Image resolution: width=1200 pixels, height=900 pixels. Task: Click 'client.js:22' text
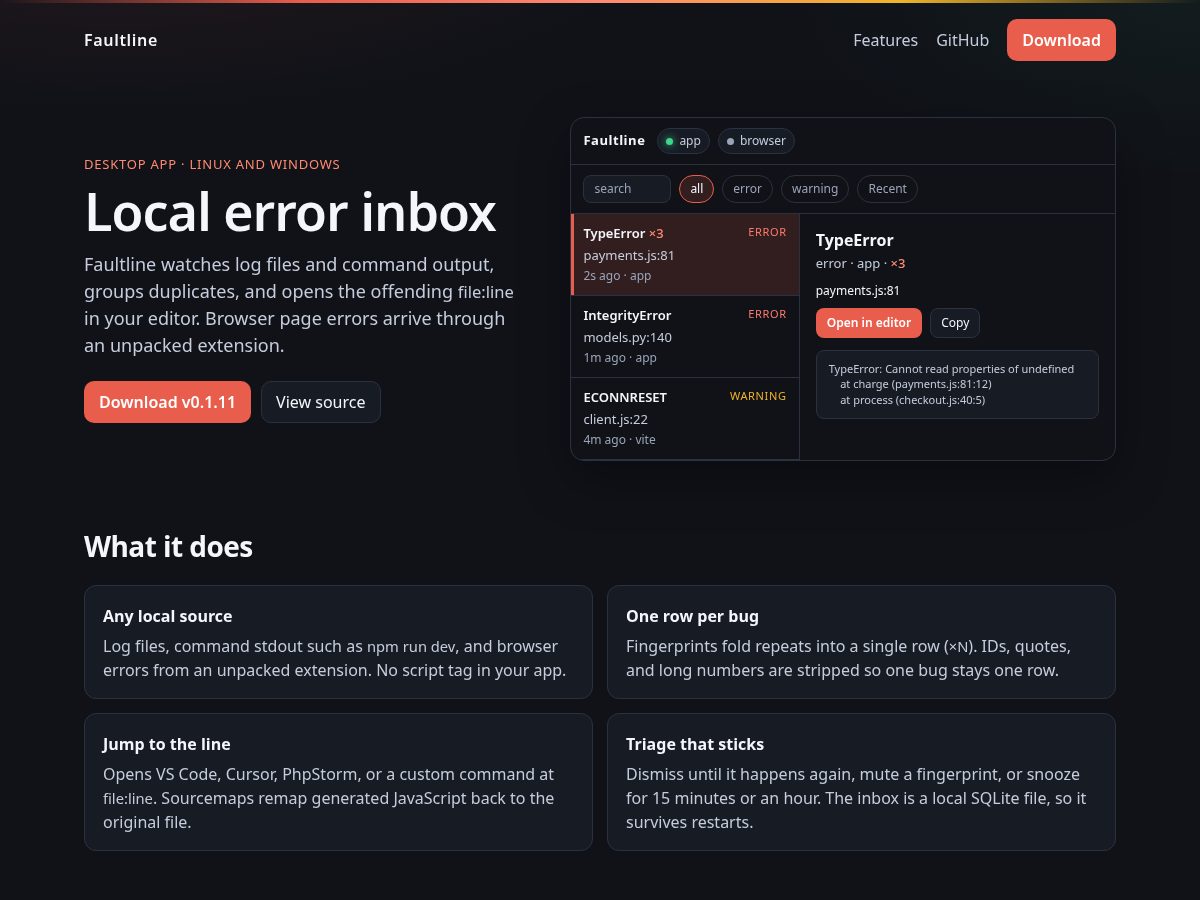[616, 419]
